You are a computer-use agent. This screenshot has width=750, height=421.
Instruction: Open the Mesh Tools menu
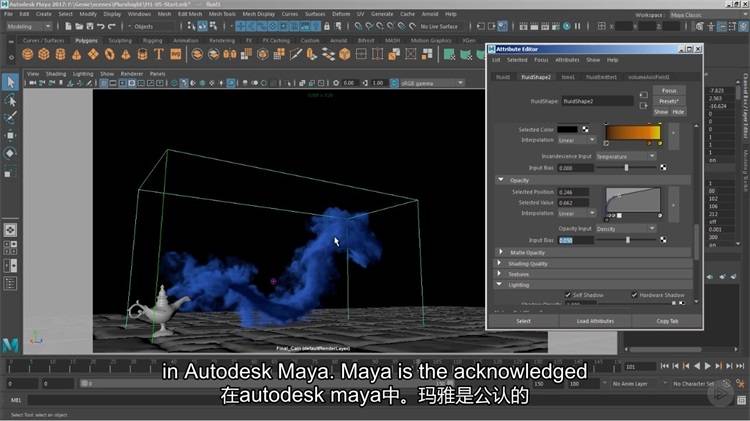[222, 14]
